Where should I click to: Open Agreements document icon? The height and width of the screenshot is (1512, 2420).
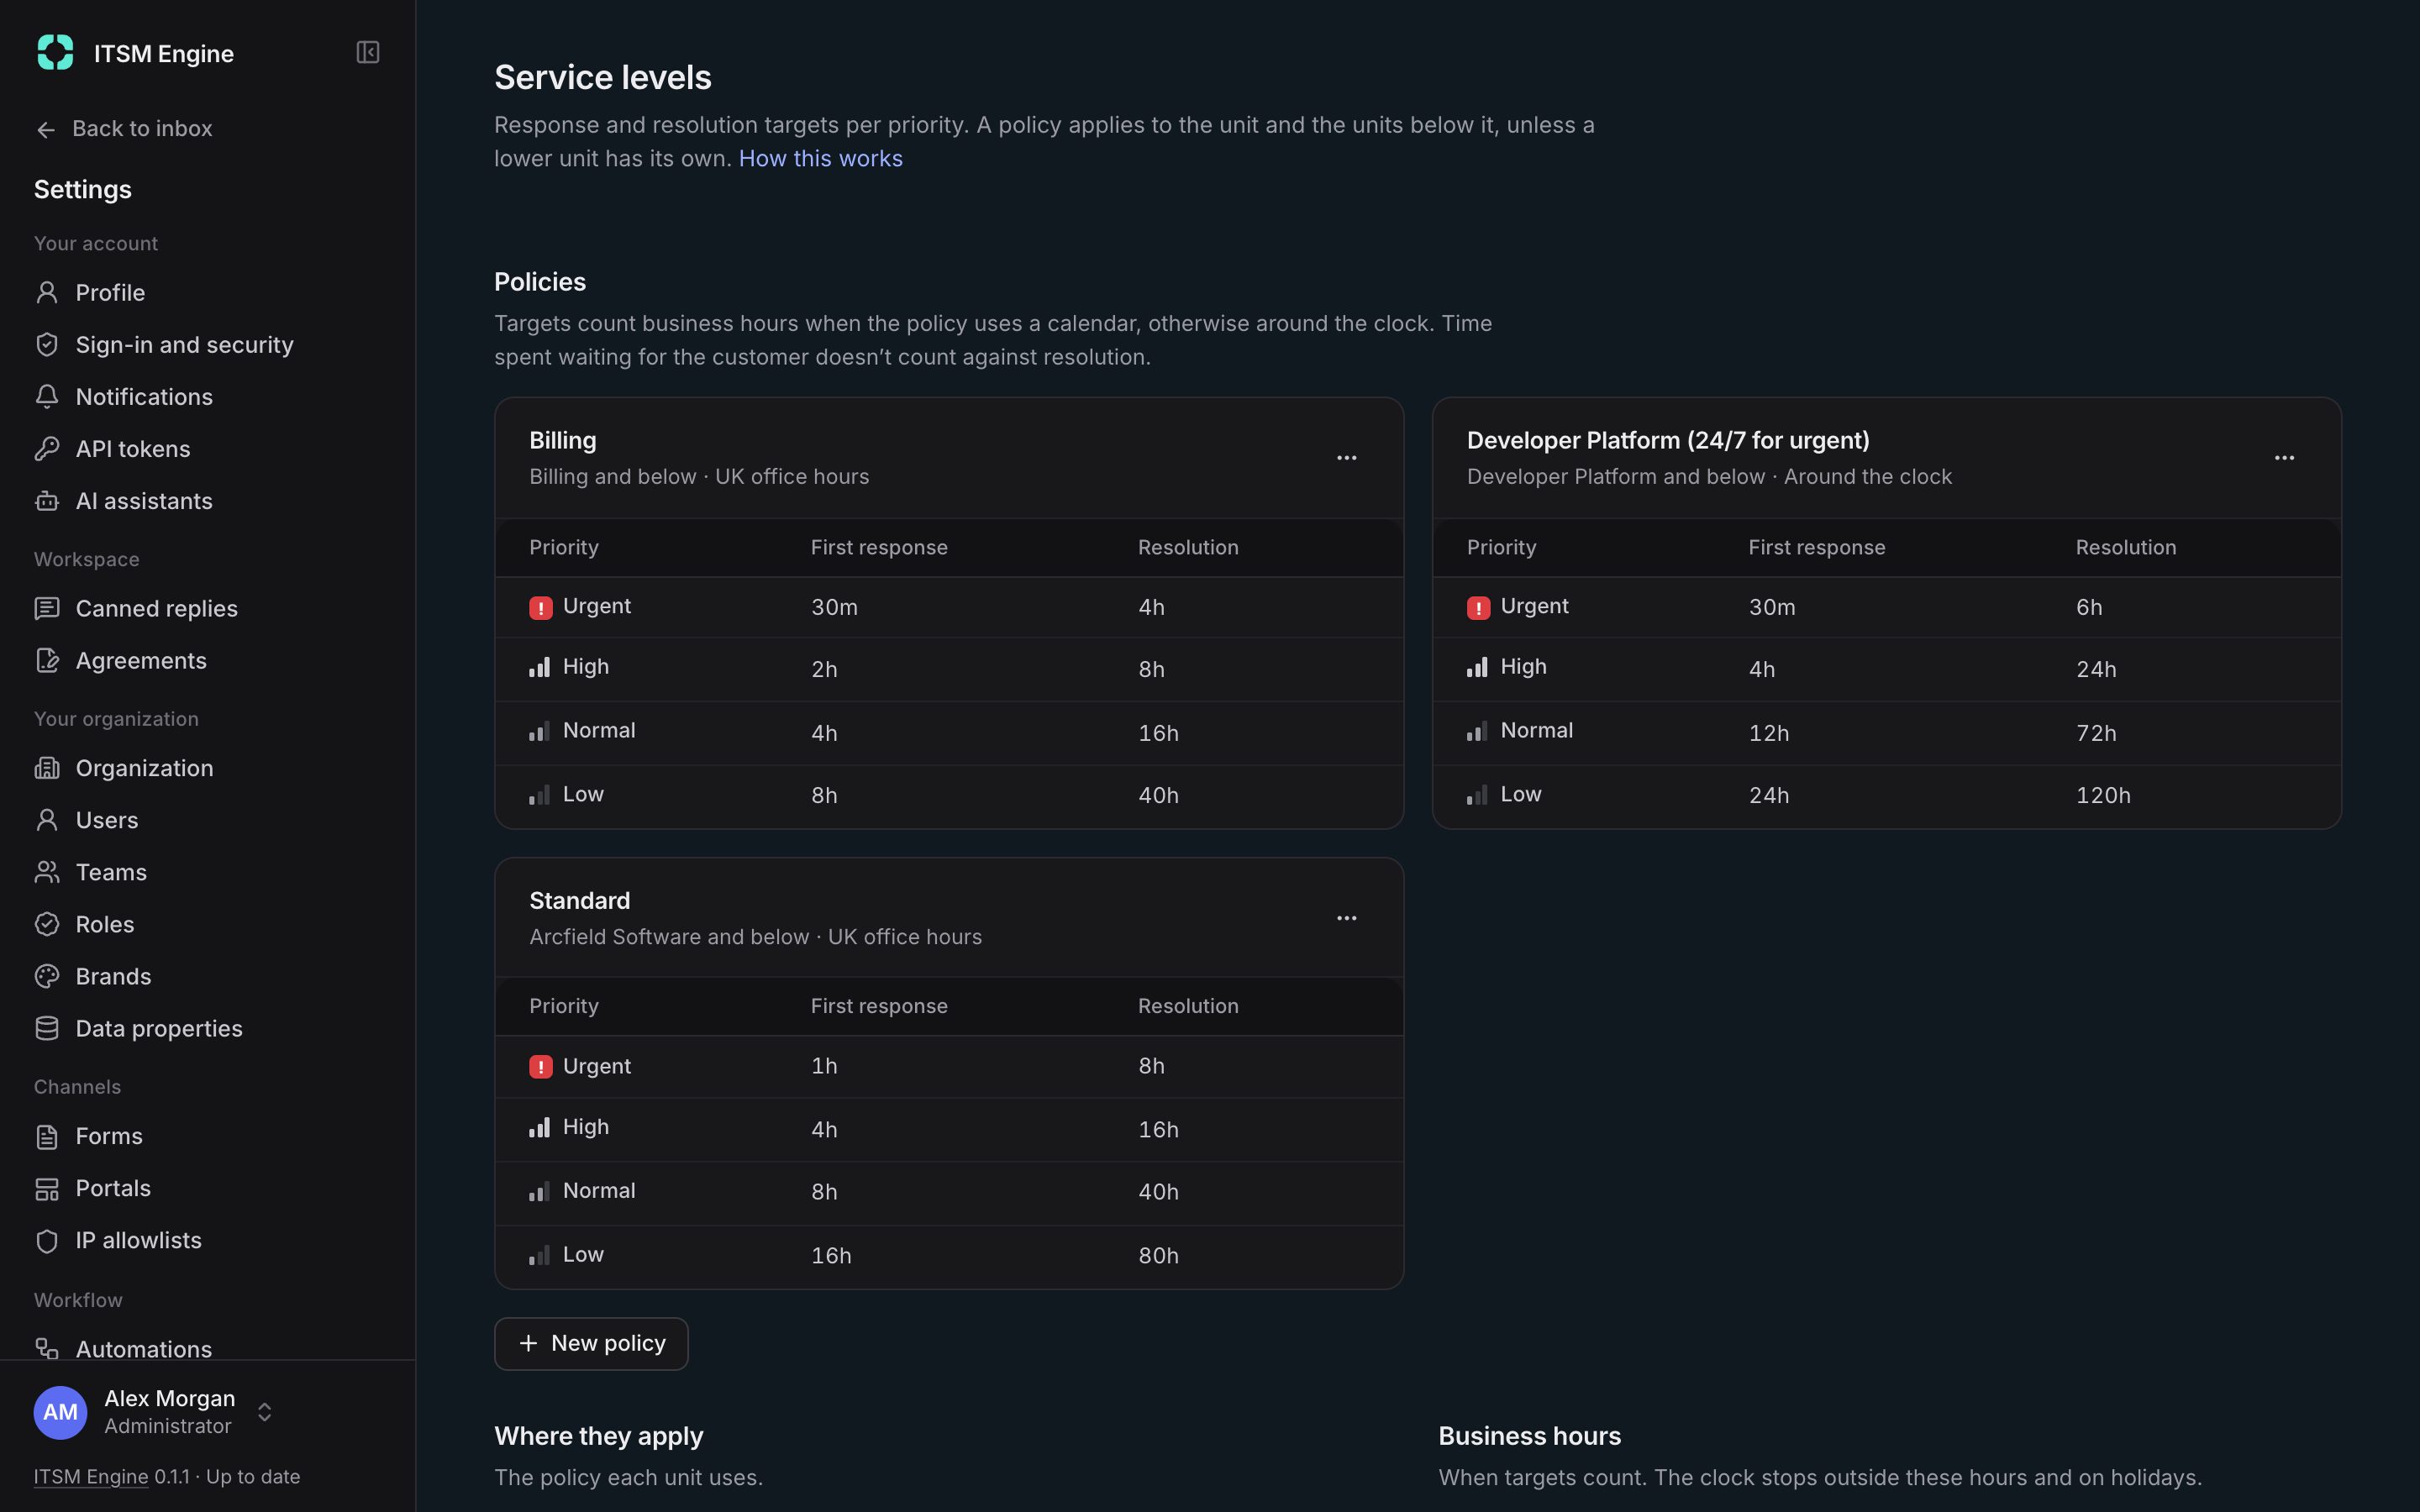click(47, 660)
